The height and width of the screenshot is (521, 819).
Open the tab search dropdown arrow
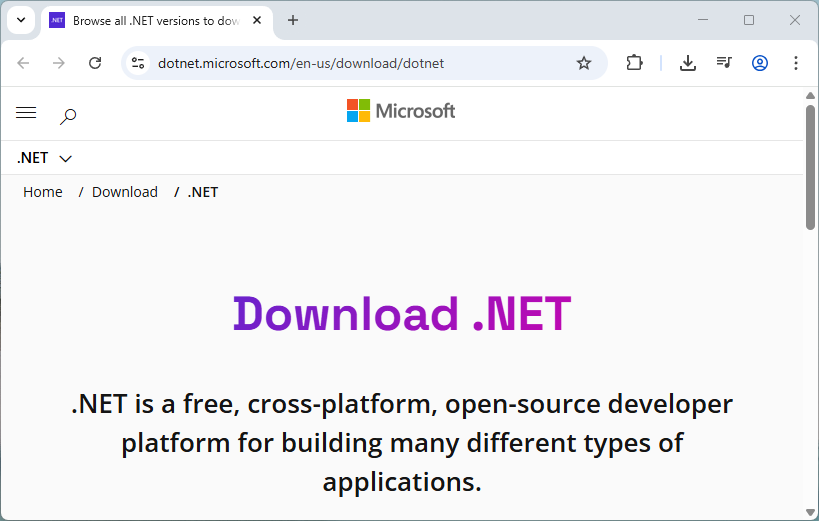tap(21, 20)
